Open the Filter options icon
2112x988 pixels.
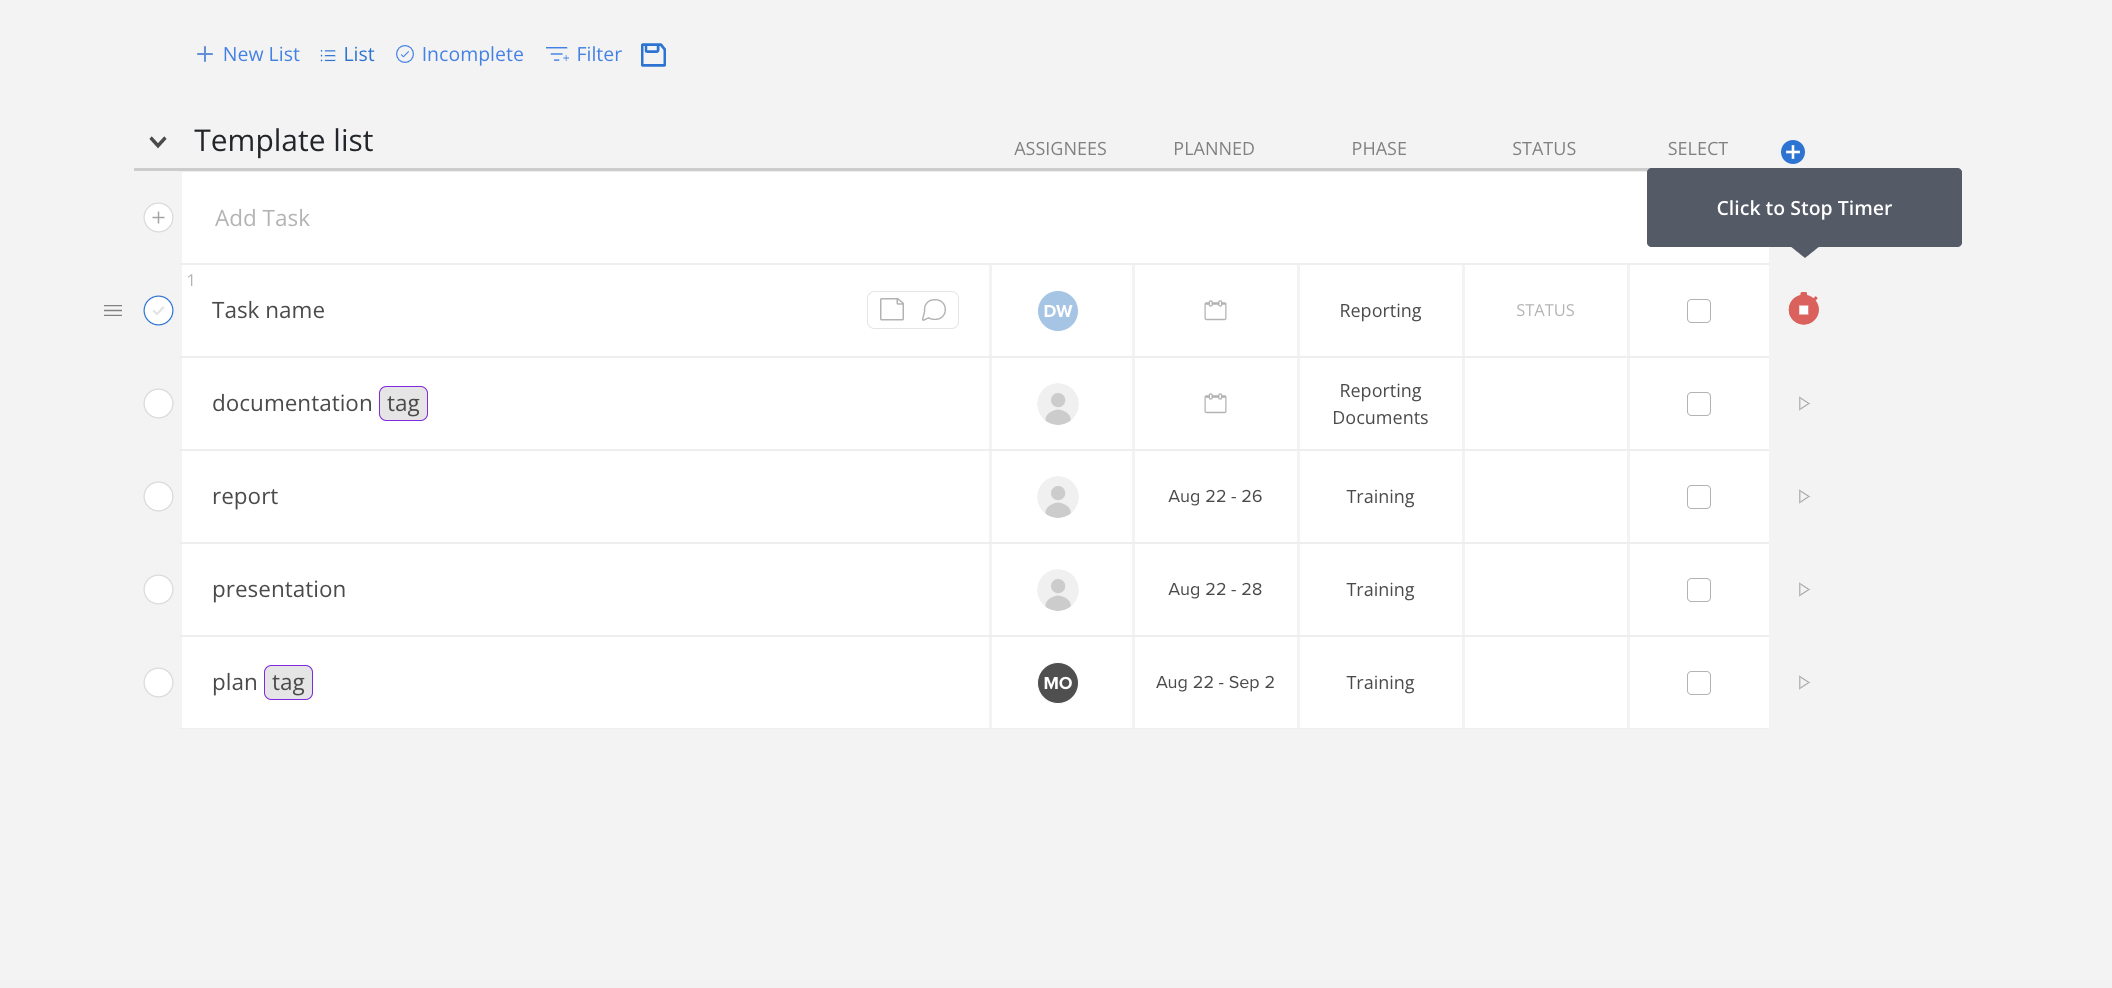(x=557, y=54)
